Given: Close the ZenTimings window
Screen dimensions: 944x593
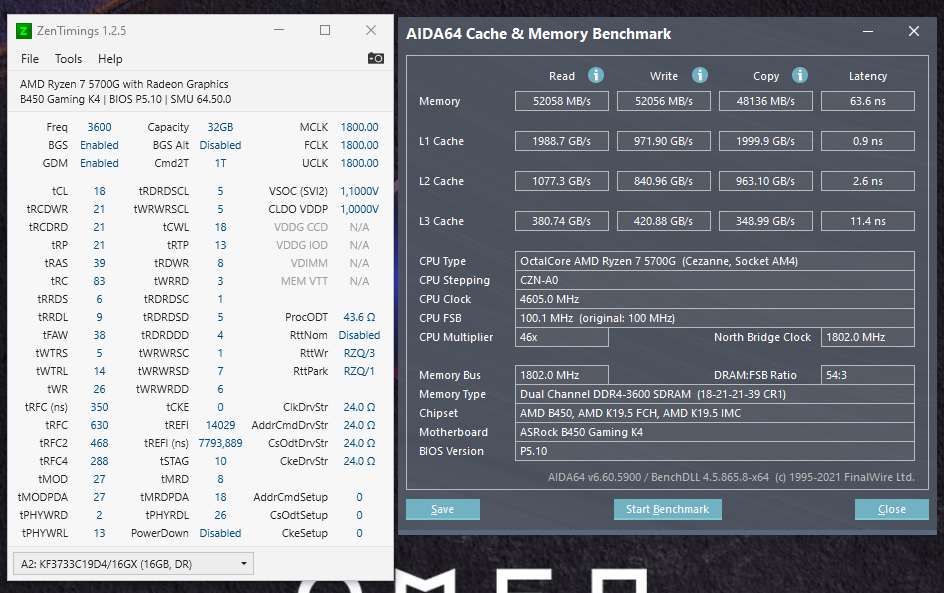Looking at the screenshot, I should 371,30.
